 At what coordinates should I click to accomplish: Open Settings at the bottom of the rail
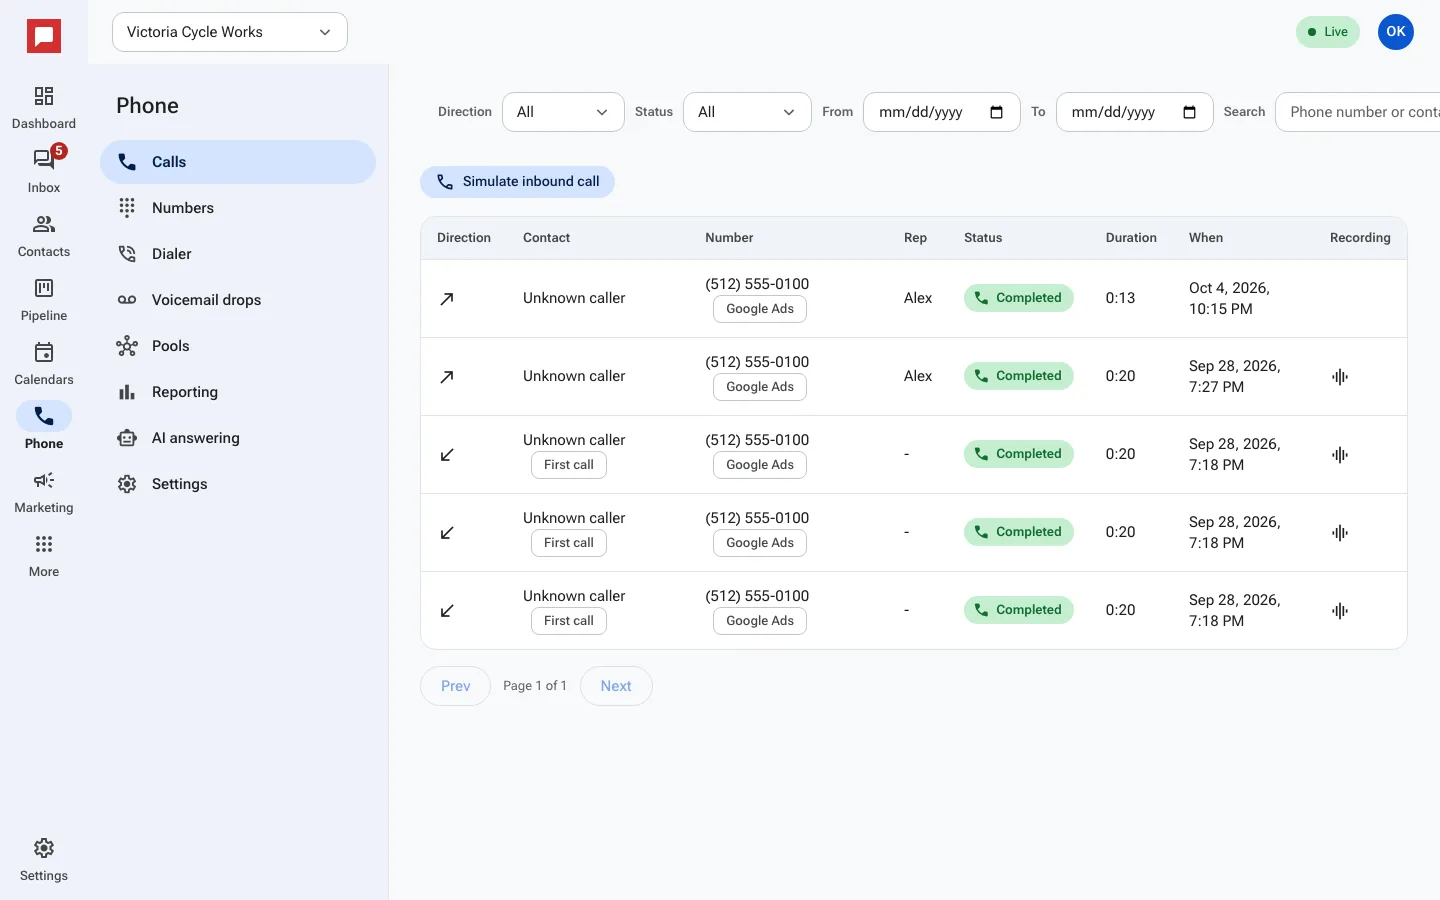[x=44, y=860]
